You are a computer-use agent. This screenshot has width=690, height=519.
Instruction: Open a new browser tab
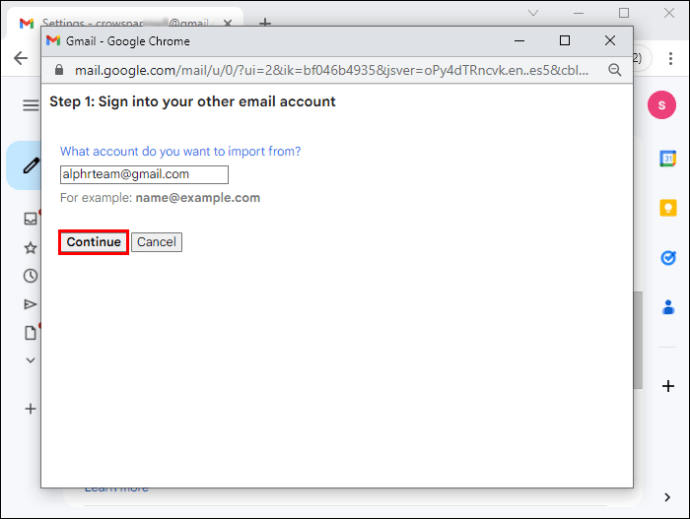[x=265, y=22]
